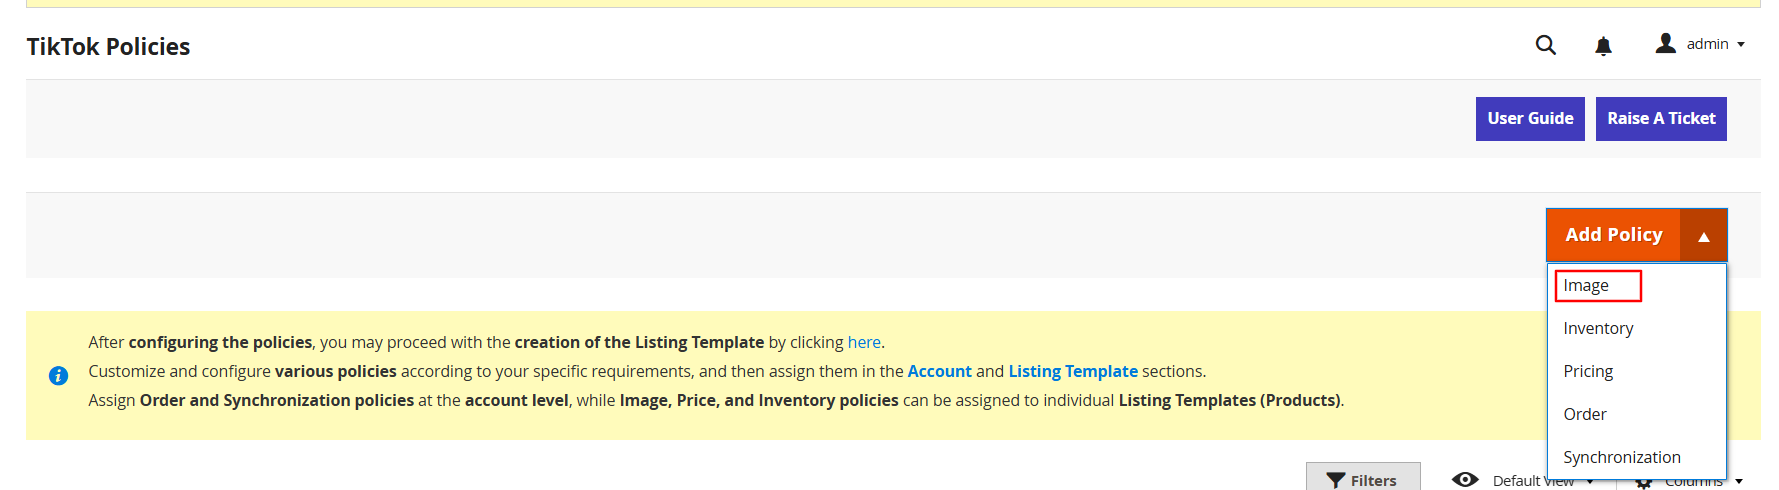
Task: Click the TikTok Policies page title
Action: tap(108, 47)
